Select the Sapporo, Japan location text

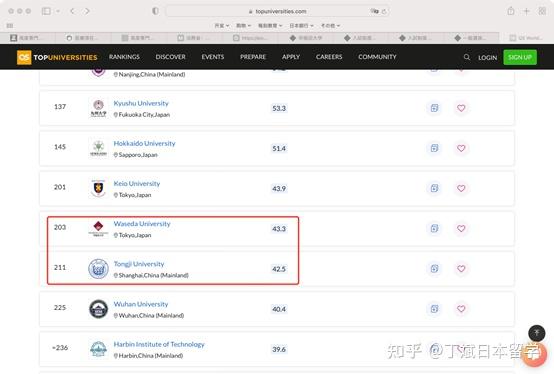138,155
